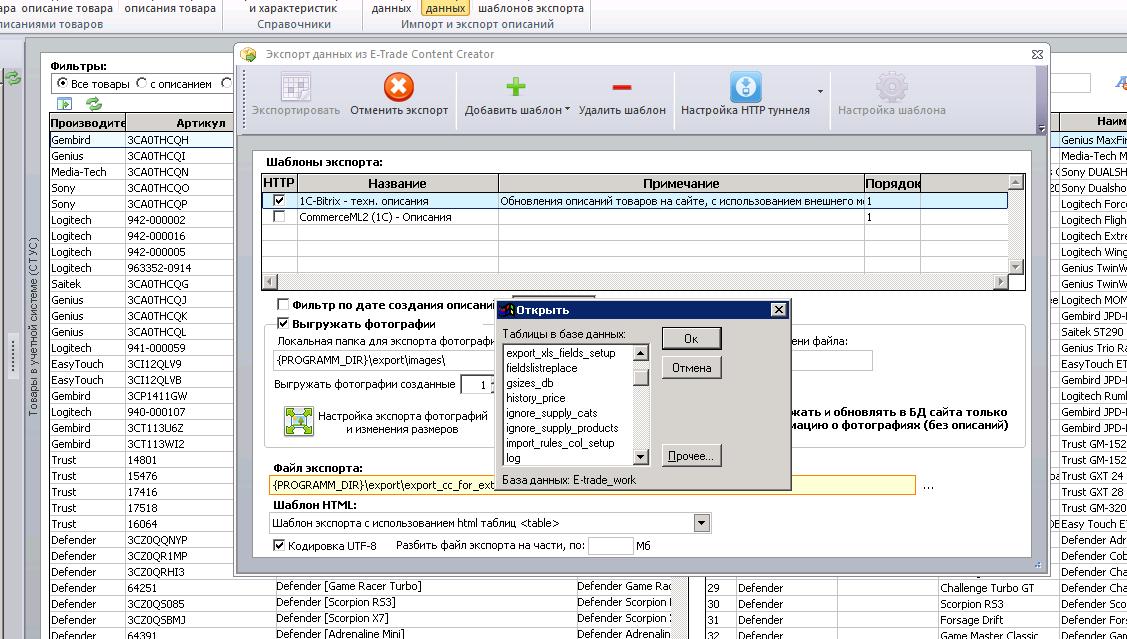The height and width of the screenshot is (639, 1127).
Task: Toggle Выгружать фотографии checkbox
Action: coord(283,324)
